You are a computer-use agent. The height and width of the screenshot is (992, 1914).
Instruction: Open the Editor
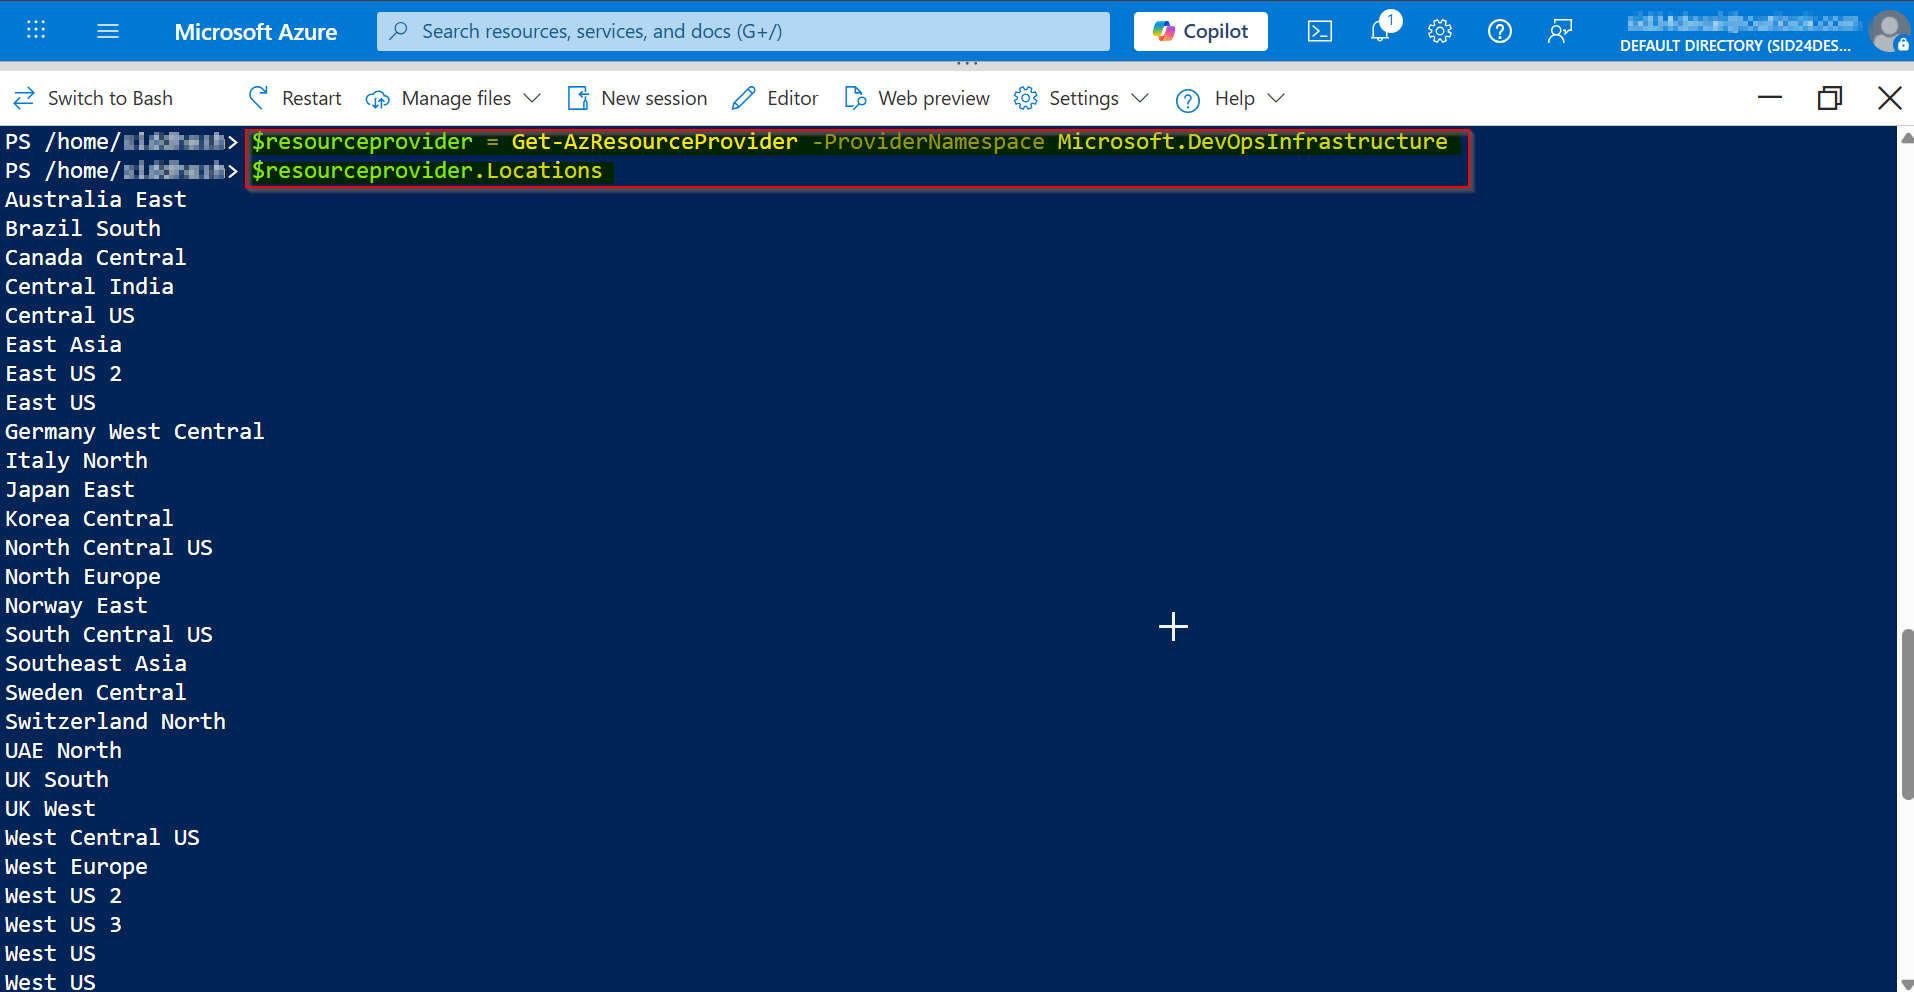pos(775,98)
